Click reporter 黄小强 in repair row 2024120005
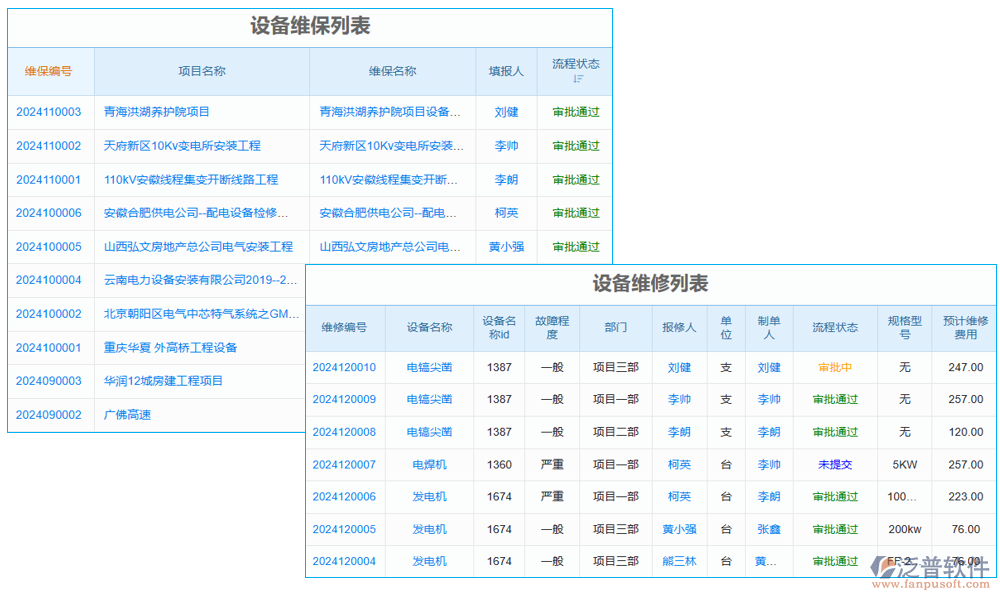The image size is (1000, 600). pos(679,529)
